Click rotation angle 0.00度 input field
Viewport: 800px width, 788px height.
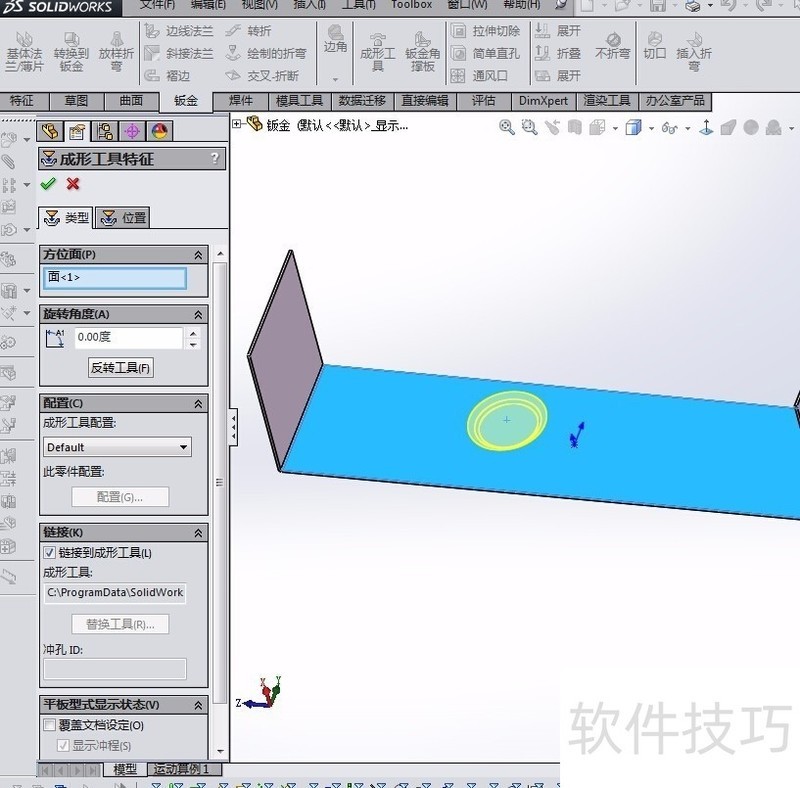pyautogui.click(x=129, y=337)
